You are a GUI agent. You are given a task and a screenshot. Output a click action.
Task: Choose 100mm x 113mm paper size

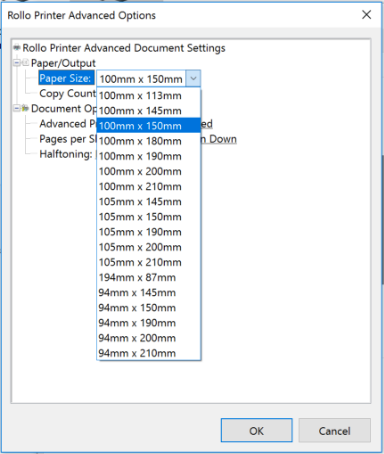(x=149, y=96)
